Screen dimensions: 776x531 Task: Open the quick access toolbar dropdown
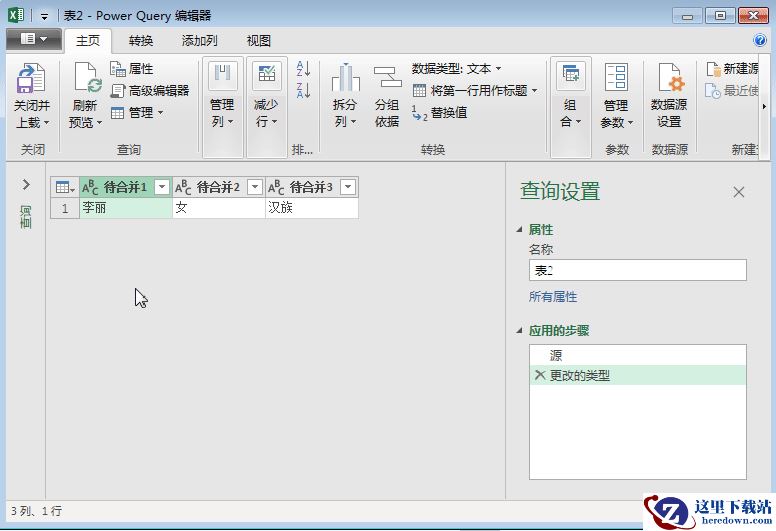coord(45,16)
